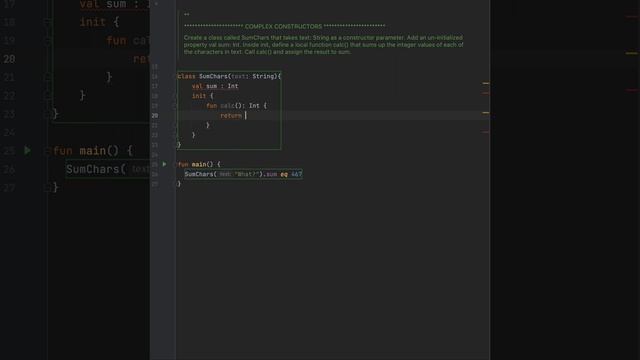Click the 'COMPLEX CONSTRUCTORS' comment heading

tap(283, 27)
